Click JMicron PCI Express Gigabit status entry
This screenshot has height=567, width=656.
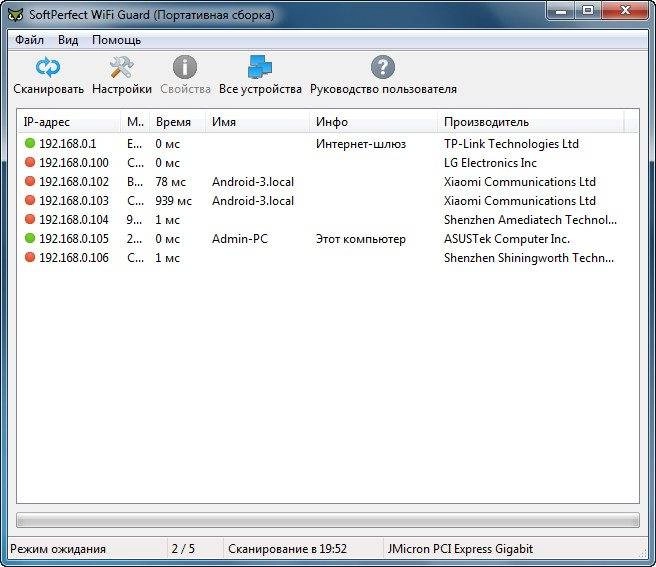pos(460,549)
